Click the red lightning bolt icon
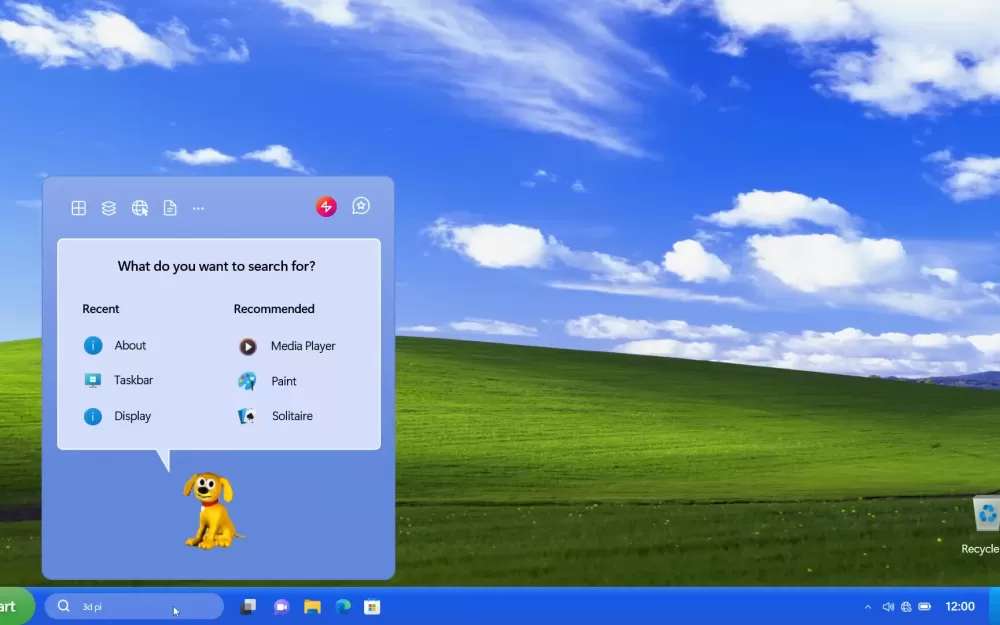 pyautogui.click(x=326, y=207)
